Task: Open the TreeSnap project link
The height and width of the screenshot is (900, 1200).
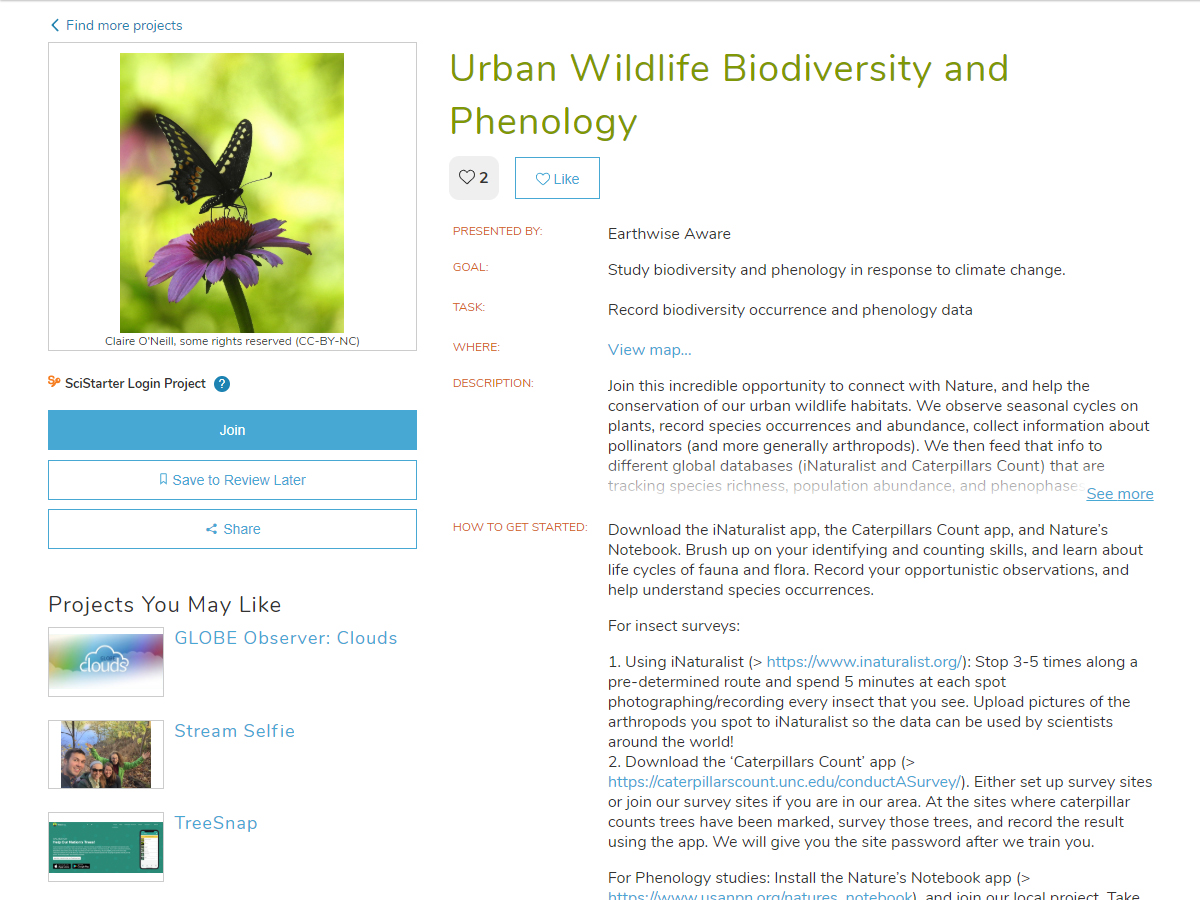Action: [216, 823]
